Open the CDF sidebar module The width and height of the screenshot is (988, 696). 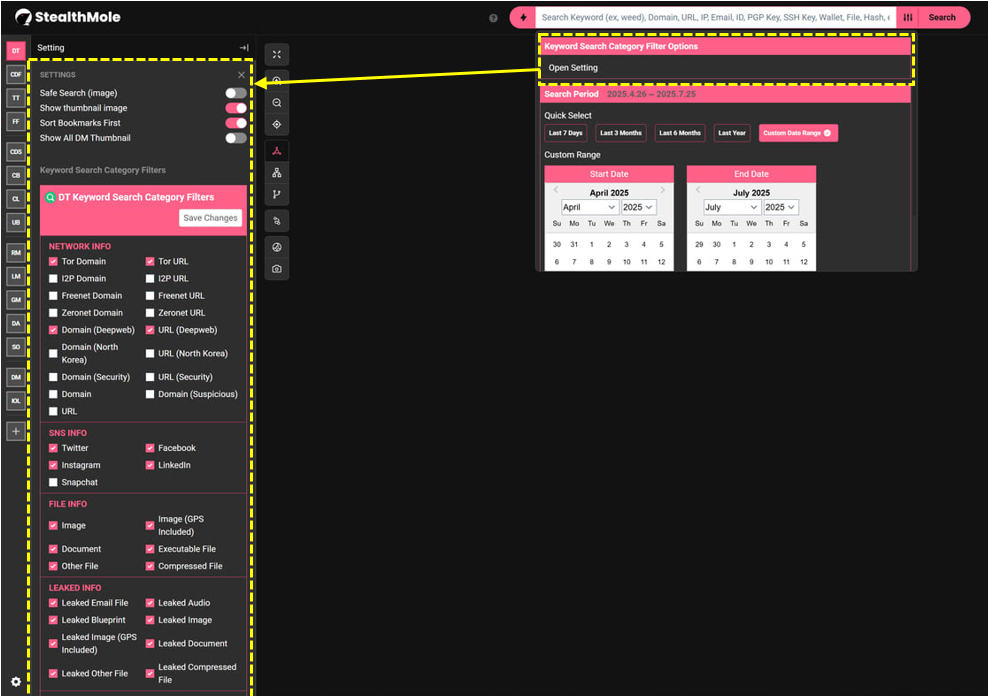click(16, 74)
